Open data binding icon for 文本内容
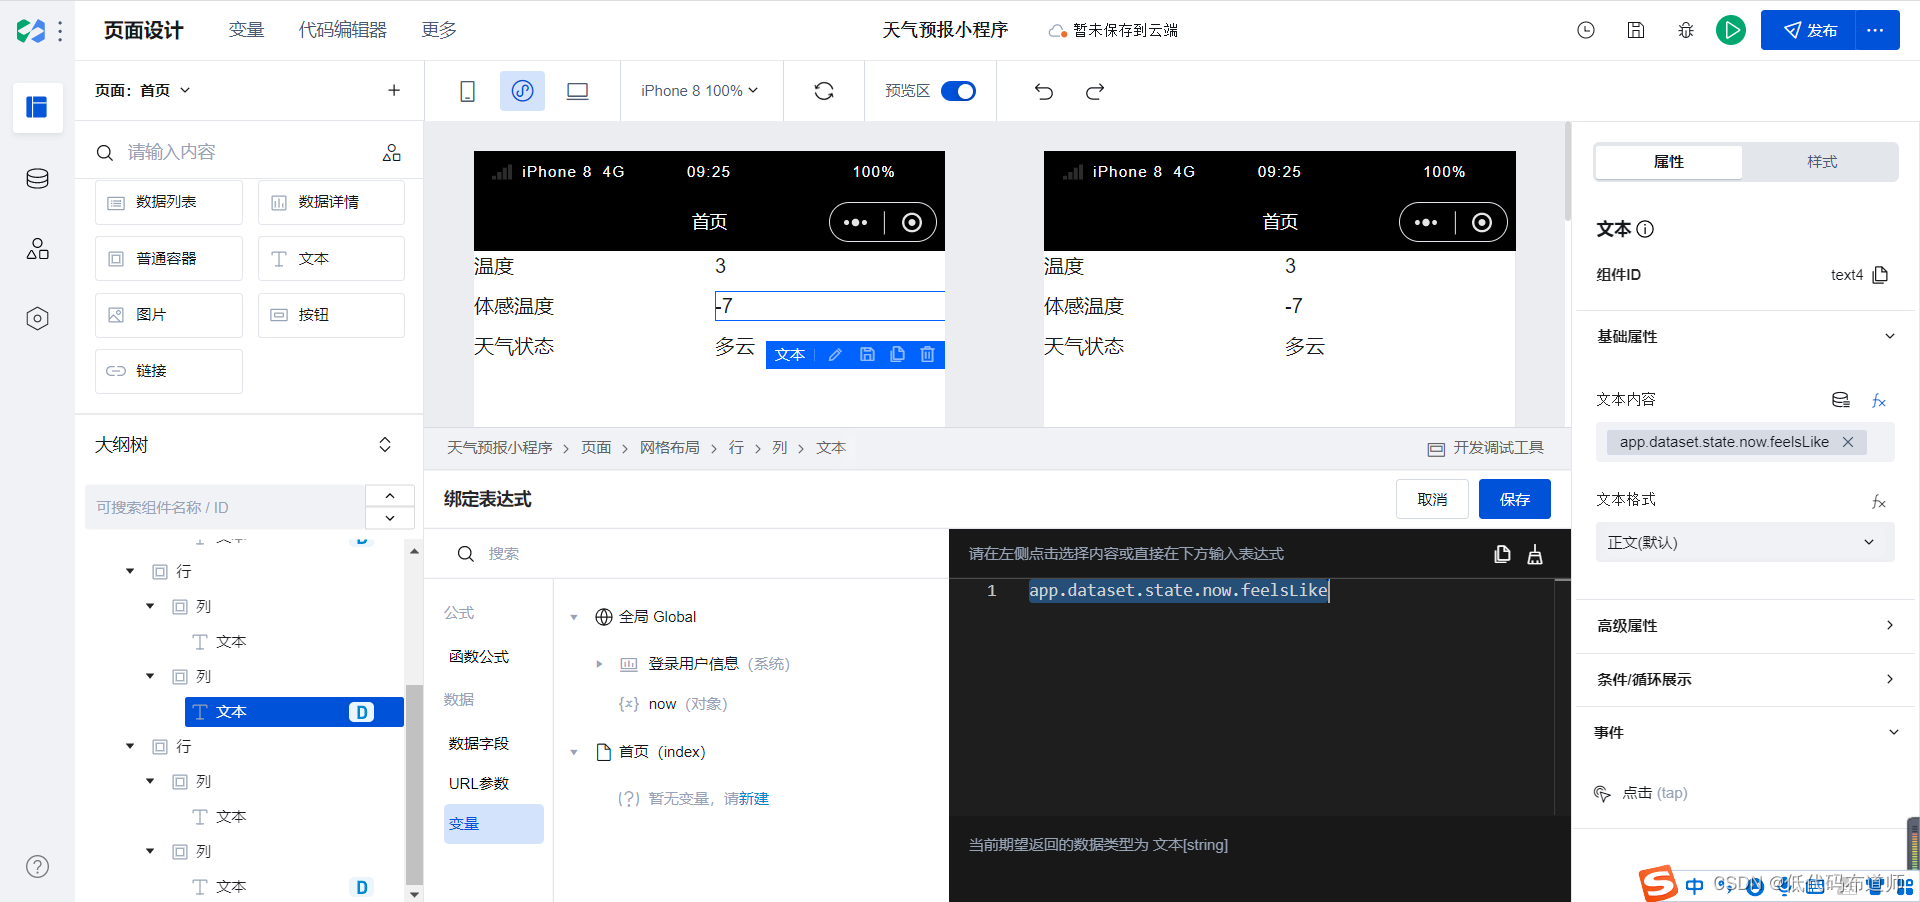 (x=1841, y=400)
